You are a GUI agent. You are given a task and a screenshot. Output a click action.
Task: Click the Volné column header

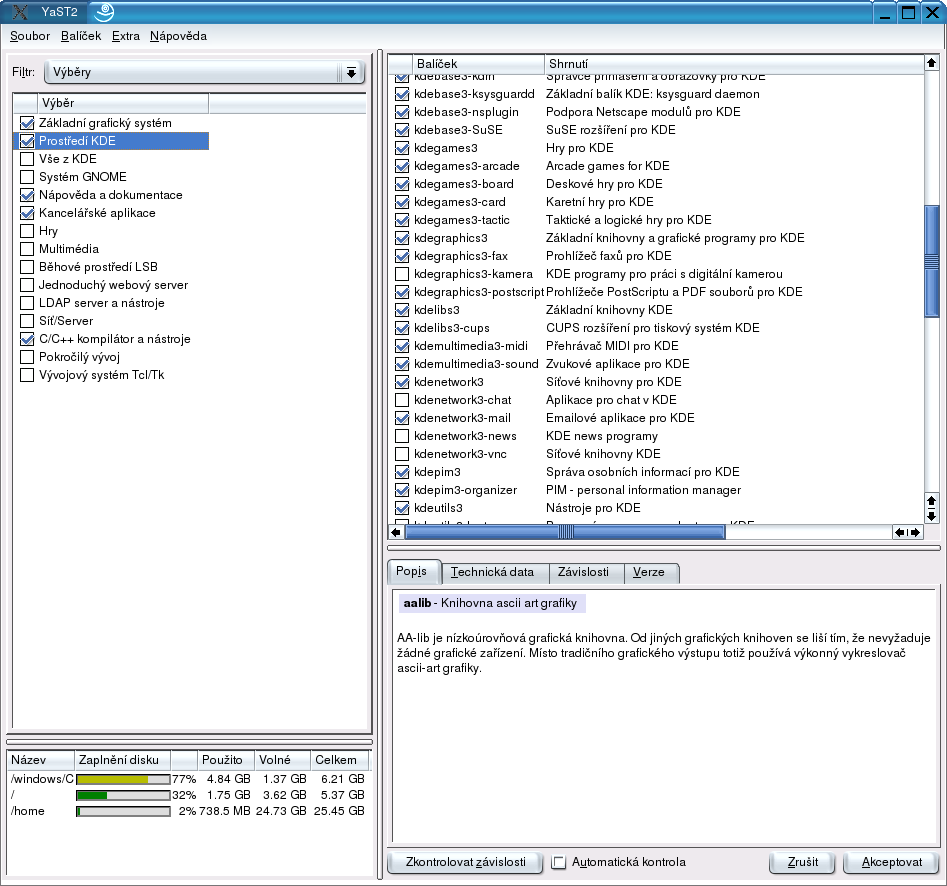[282, 760]
